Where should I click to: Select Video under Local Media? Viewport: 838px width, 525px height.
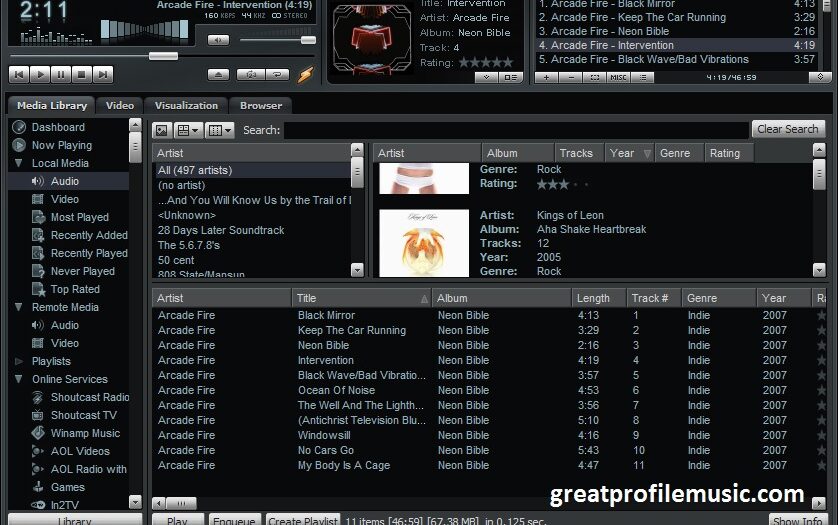coord(65,199)
